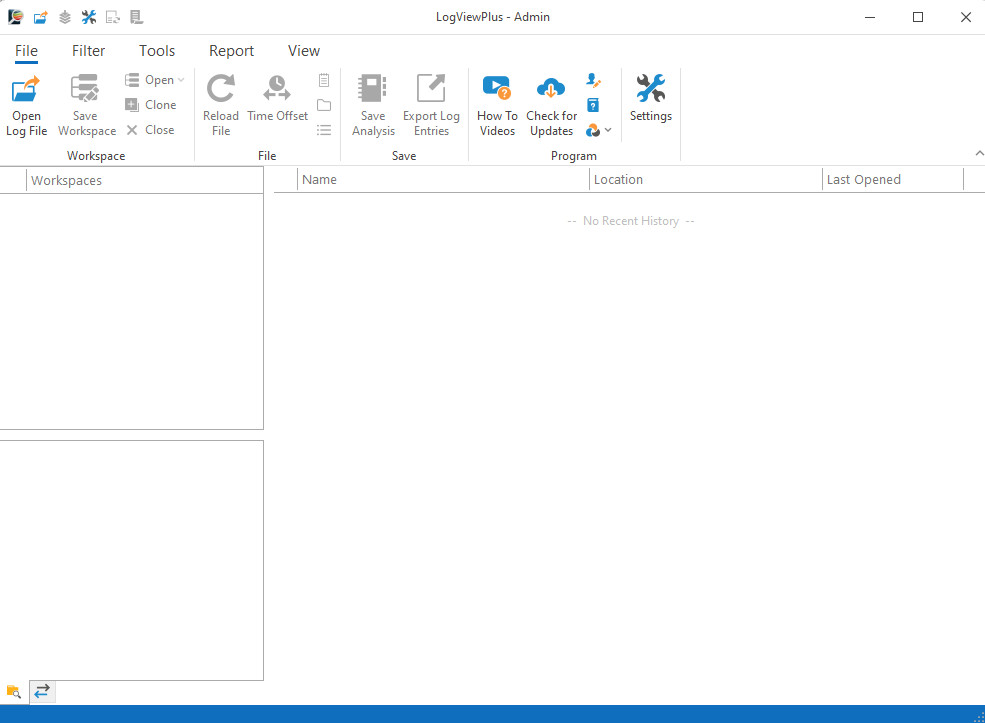985x723 pixels.
Task: Click the LogViewPlus app logo in title bar
Action: tap(16, 17)
